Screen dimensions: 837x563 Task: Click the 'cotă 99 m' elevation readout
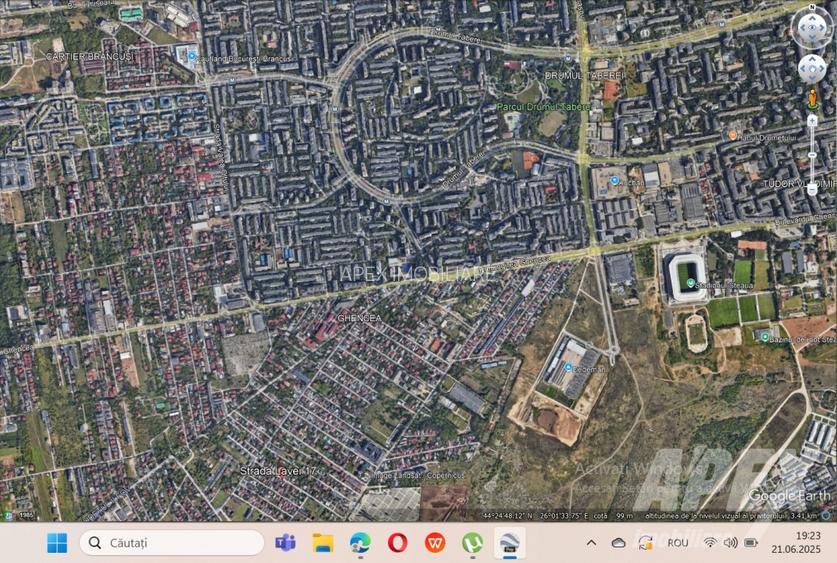[x=613, y=516]
